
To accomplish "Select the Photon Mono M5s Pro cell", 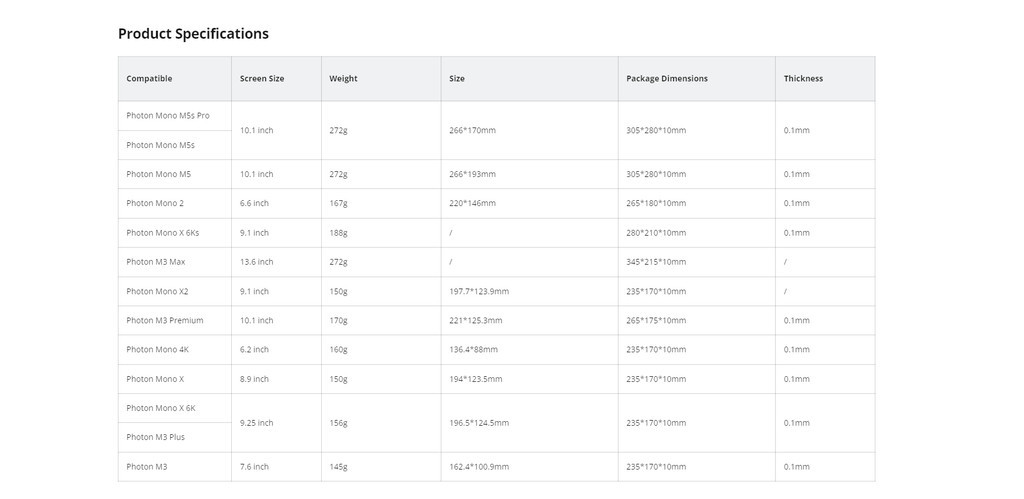I will [174, 116].
